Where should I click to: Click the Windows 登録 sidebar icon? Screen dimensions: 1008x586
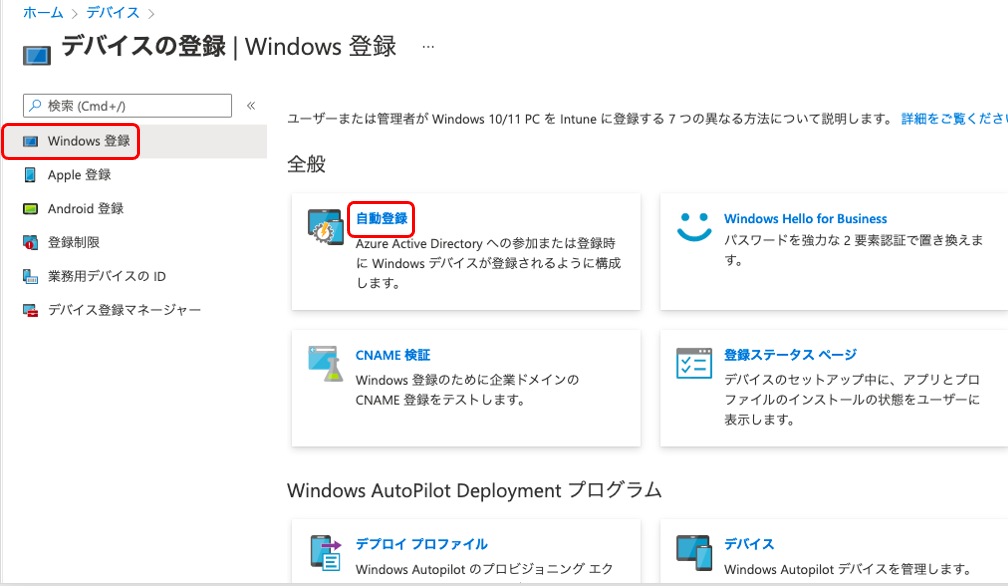(x=30, y=141)
